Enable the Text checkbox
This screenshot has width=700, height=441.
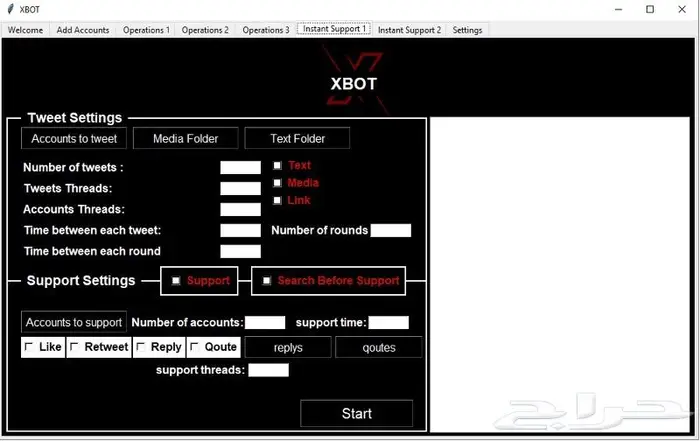click(277, 166)
